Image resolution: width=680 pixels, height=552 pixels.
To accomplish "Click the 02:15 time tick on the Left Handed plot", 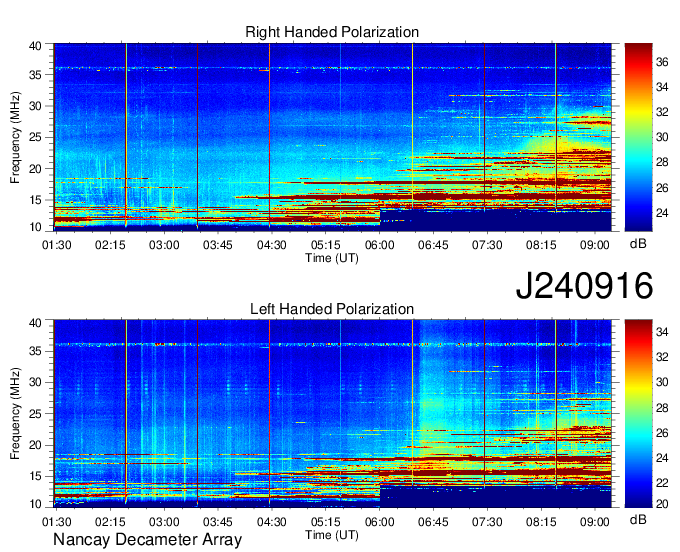I will click(x=110, y=522).
